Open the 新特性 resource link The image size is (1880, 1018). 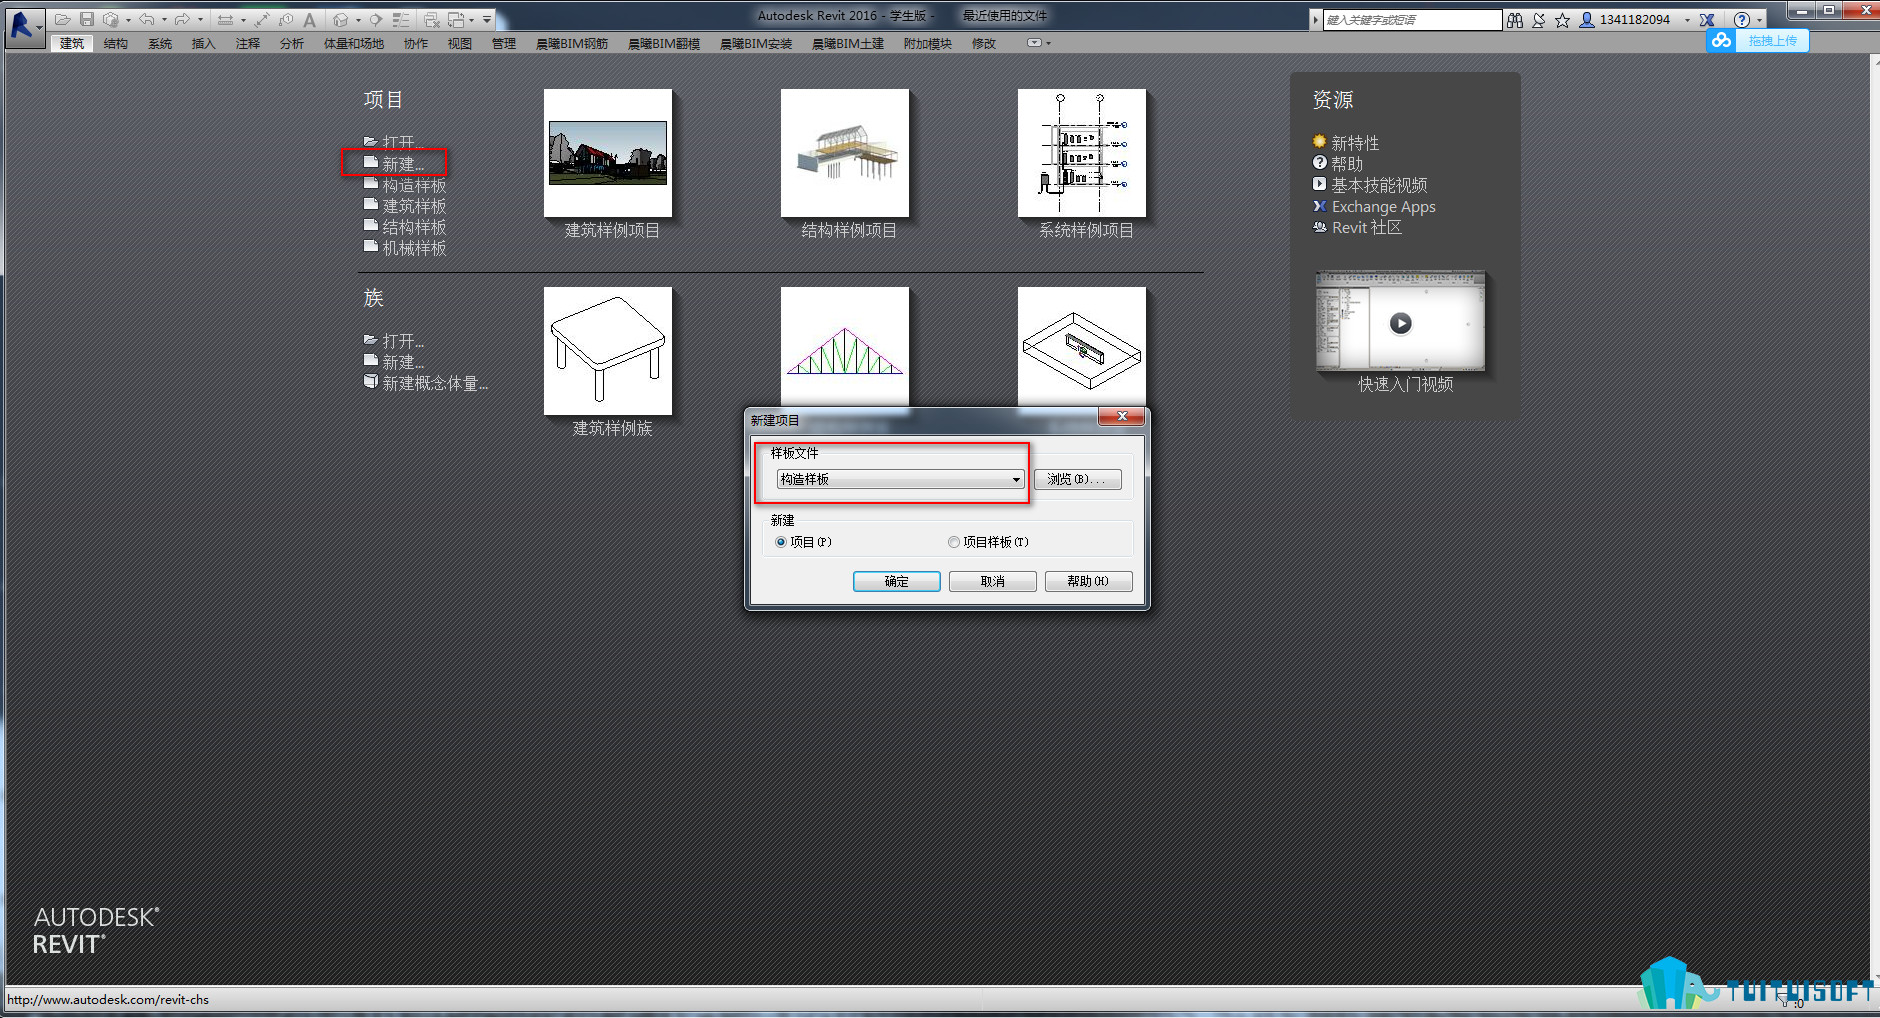(x=1355, y=143)
